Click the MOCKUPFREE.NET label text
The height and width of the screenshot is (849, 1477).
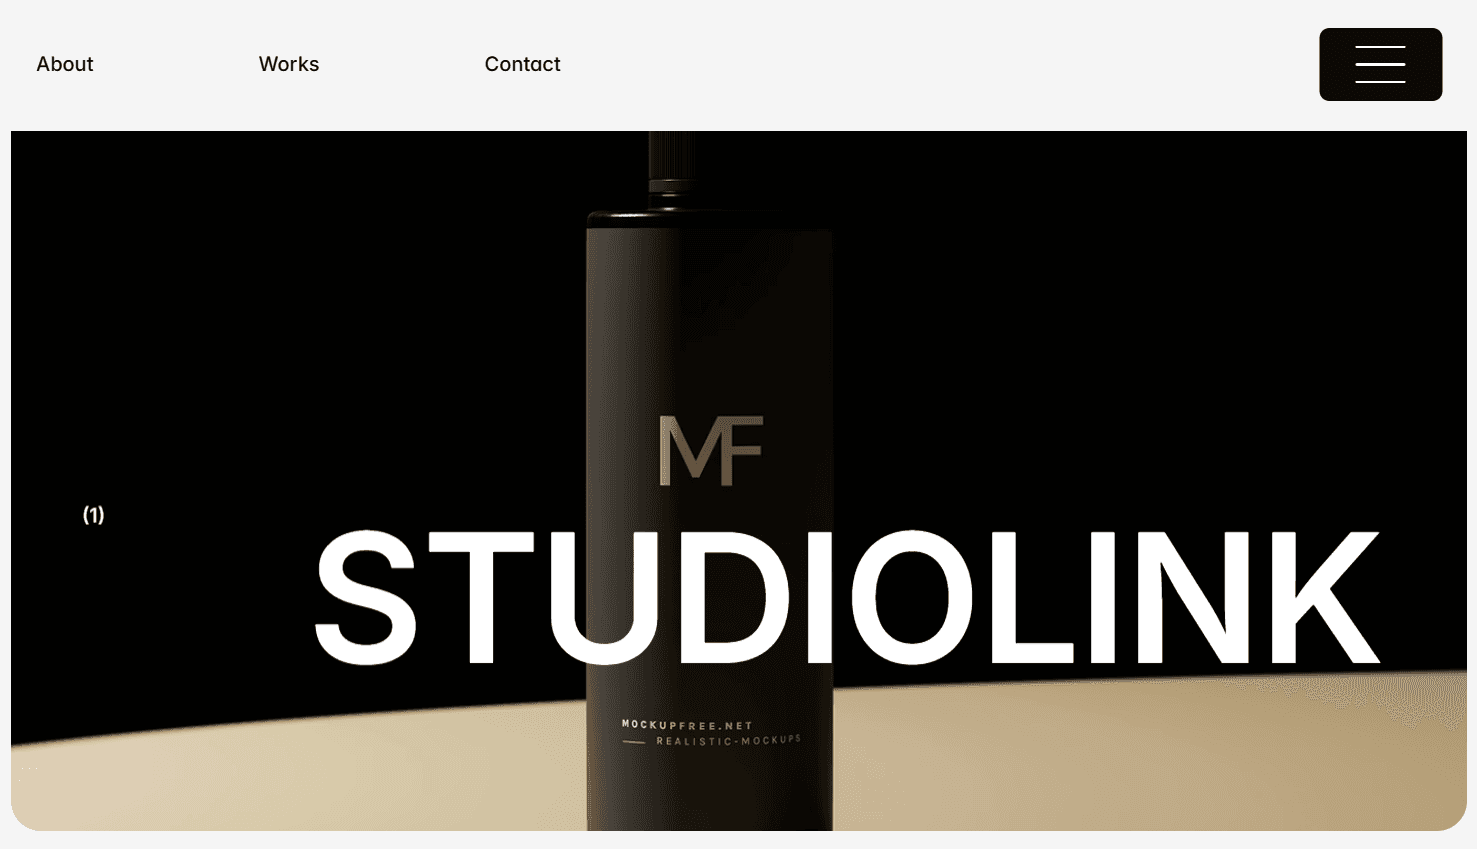[687, 725]
